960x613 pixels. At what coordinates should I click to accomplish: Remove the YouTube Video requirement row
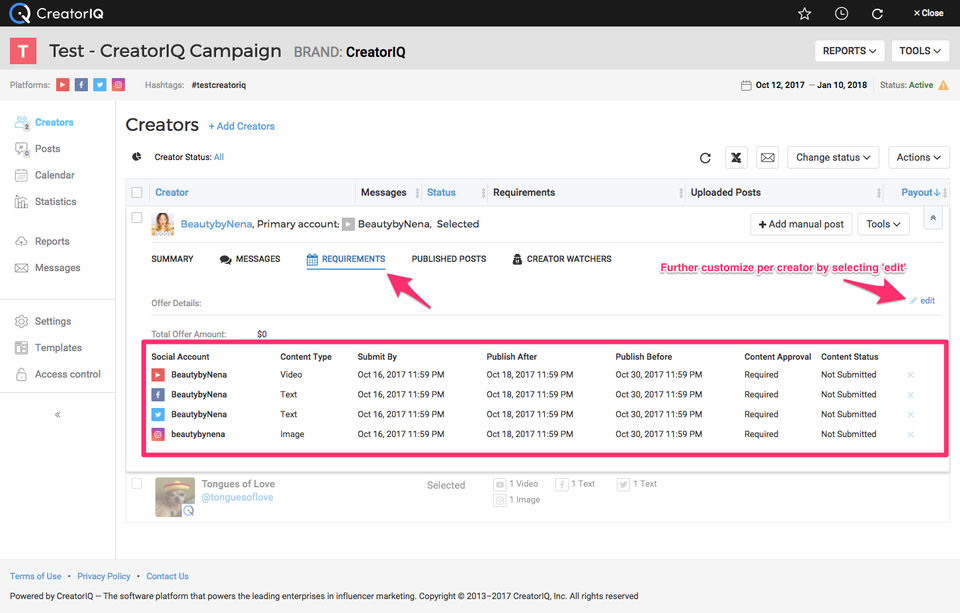point(910,375)
